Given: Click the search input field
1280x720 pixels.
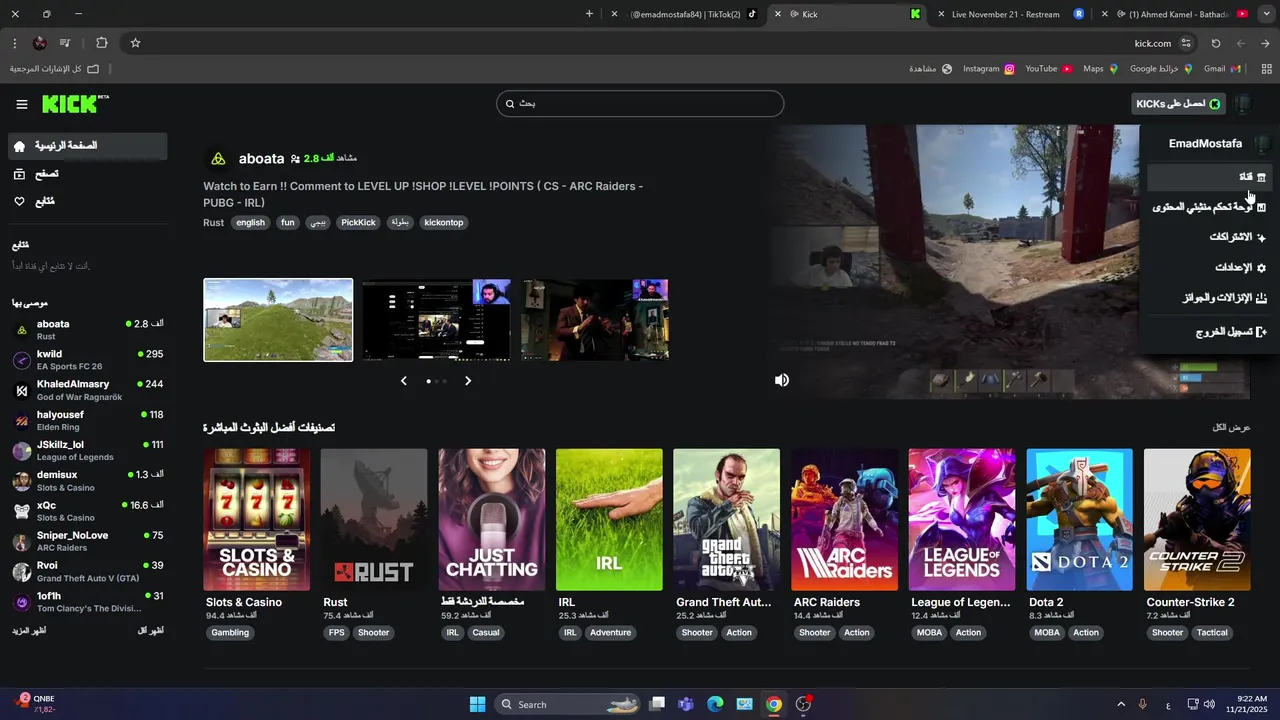Looking at the screenshot, I should pyautogui.click(x=640, y=103).
